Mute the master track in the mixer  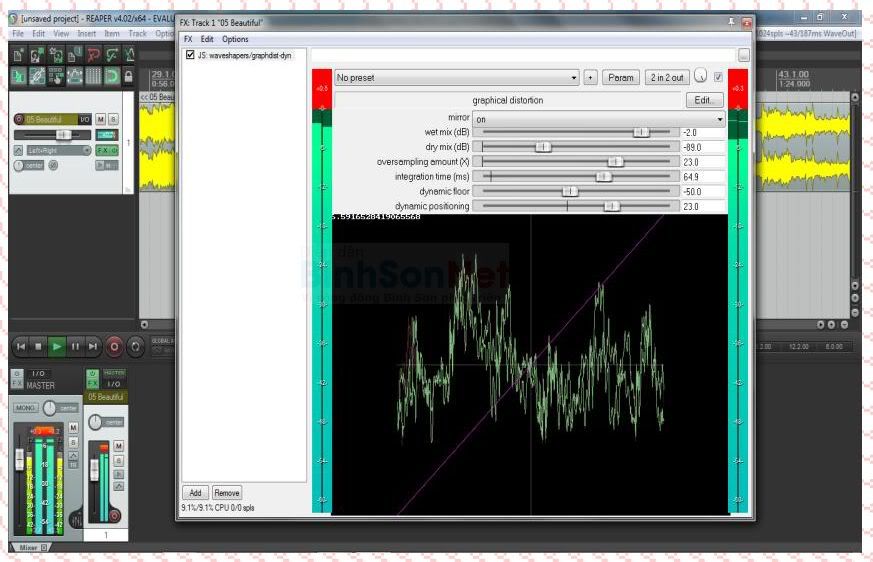click(73, 427)
